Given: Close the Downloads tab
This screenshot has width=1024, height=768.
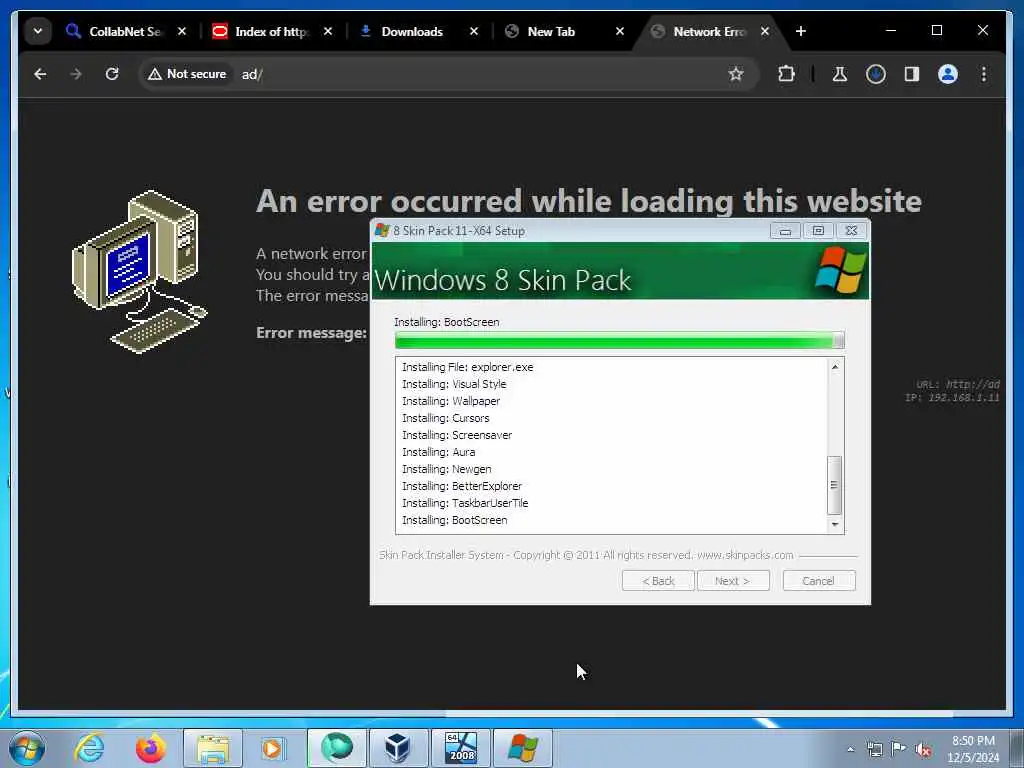Looking at the screenshot, I should pos(474,31).
